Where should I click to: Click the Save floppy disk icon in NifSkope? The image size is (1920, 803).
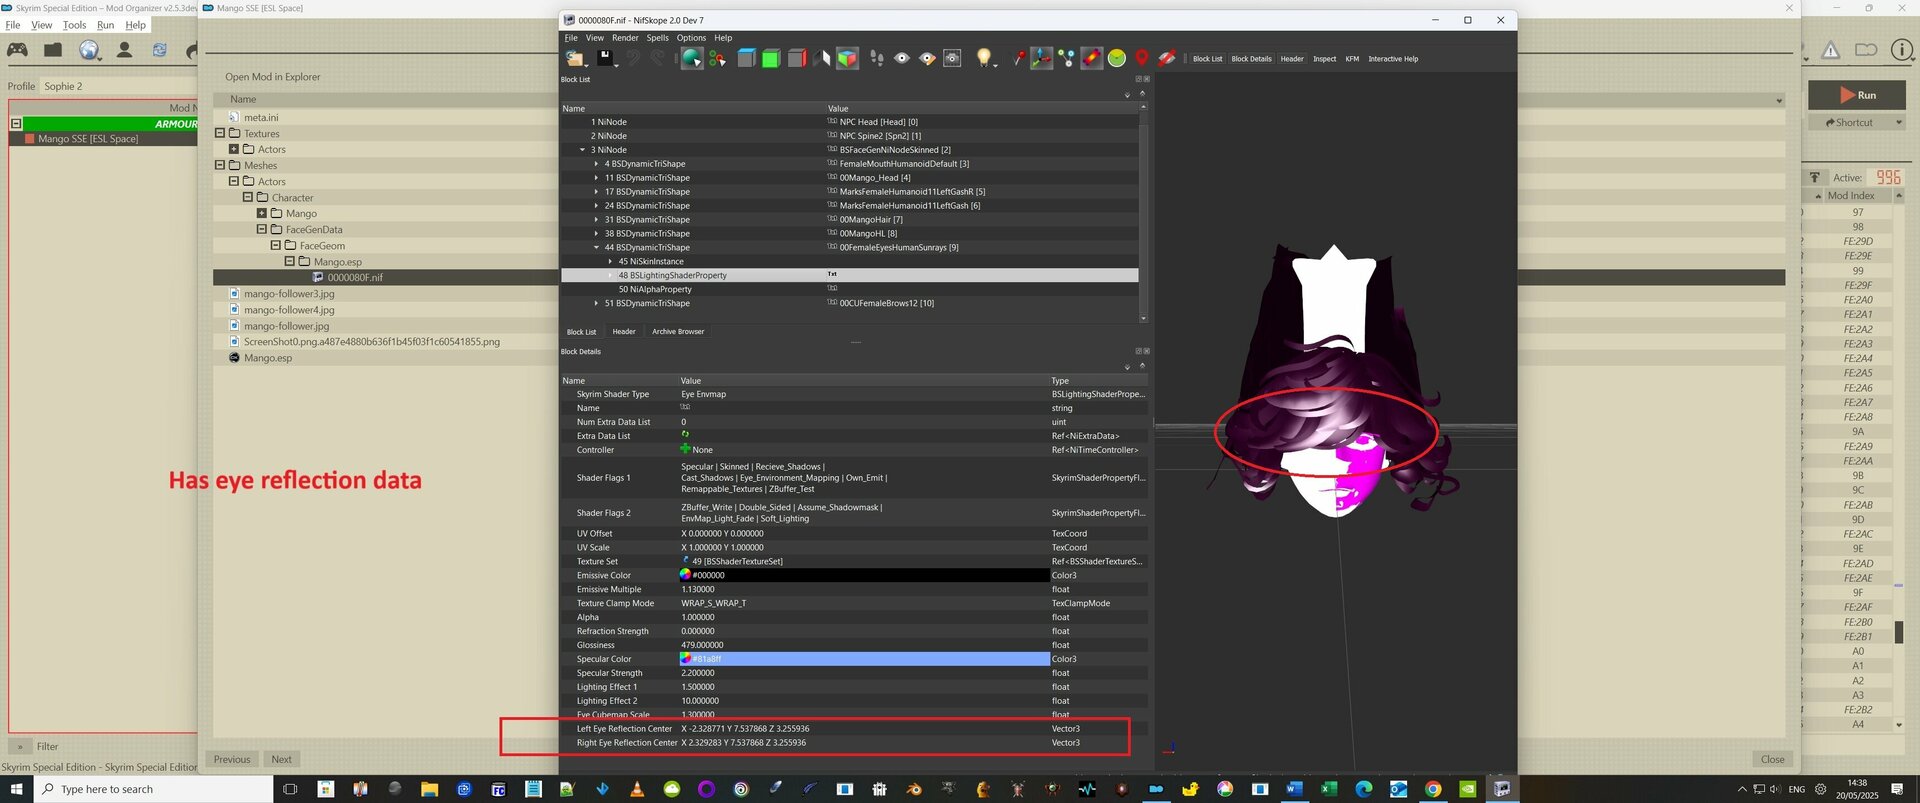(604, 59)
